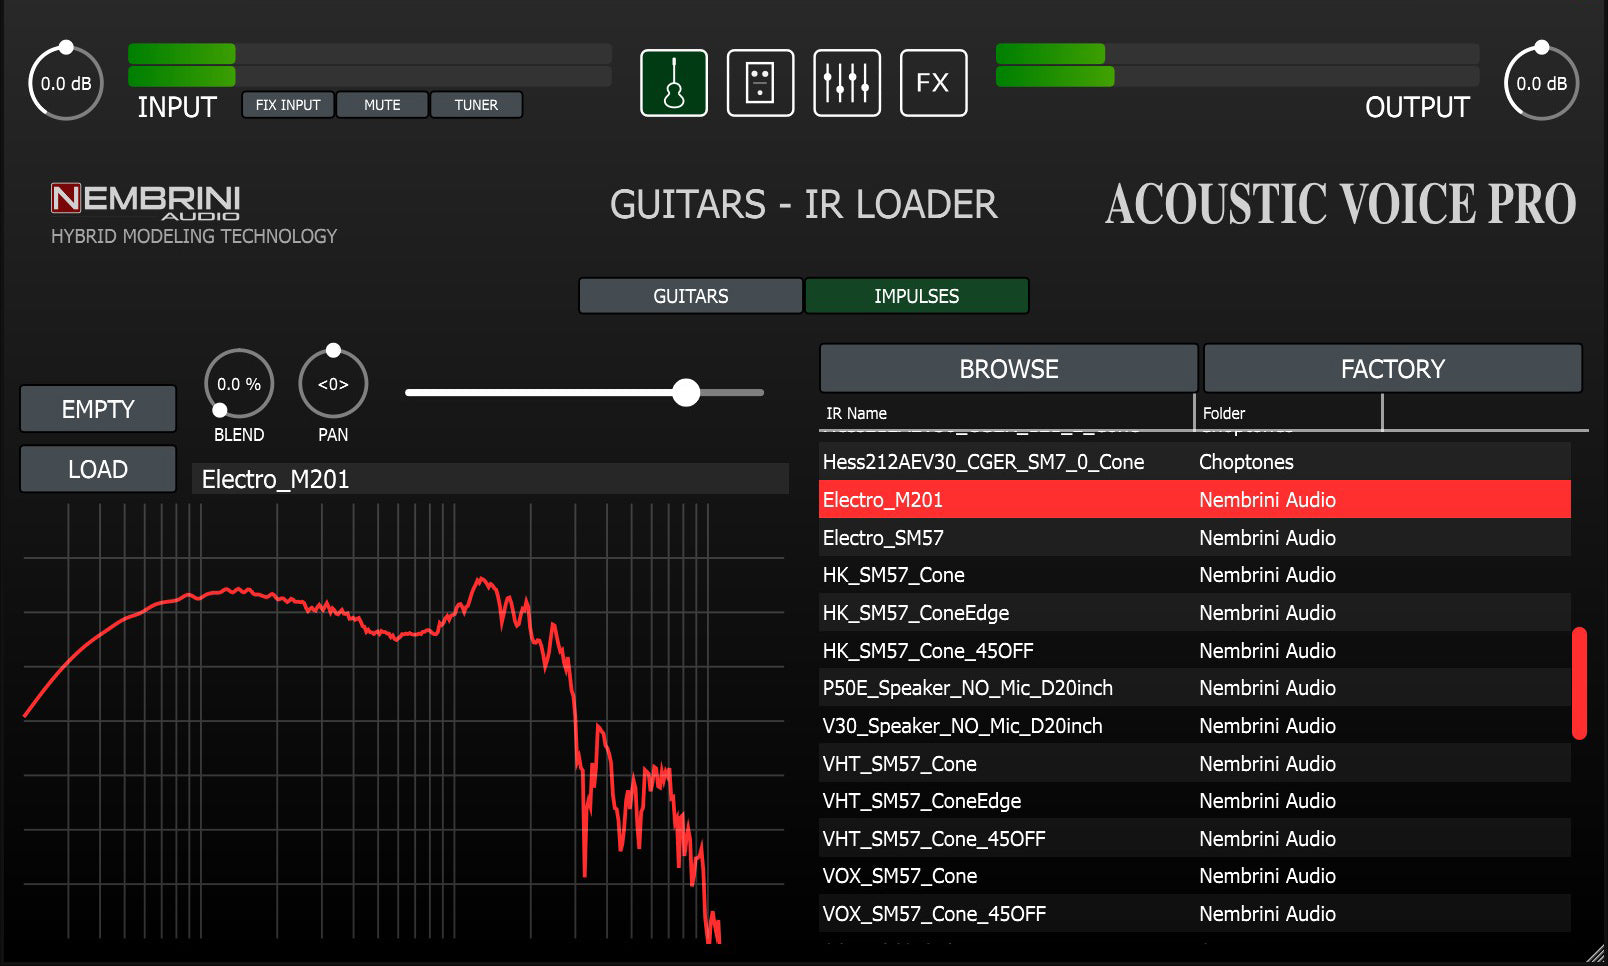Toggle MUTE on the input
This screenshot has width=1608, height=966.
382,105
